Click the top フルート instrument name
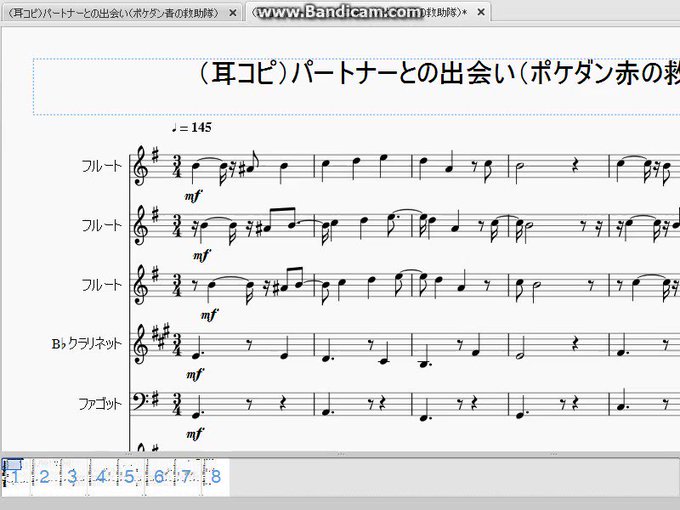This screenshot has width=680, height=510. tap(102, 166)
